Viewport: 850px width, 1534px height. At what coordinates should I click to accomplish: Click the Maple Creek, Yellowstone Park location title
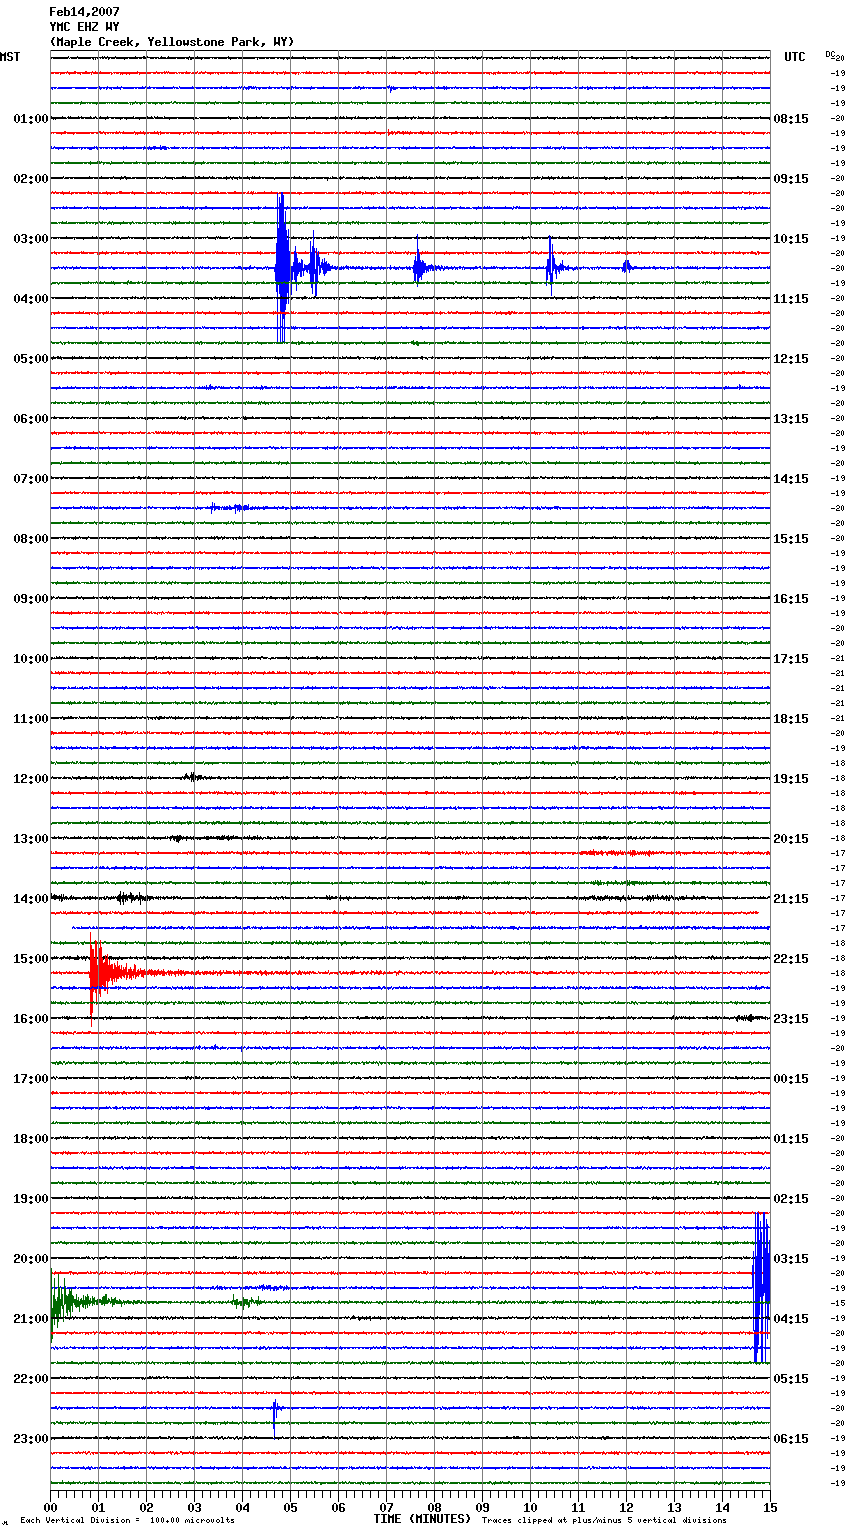pos(172,42)
